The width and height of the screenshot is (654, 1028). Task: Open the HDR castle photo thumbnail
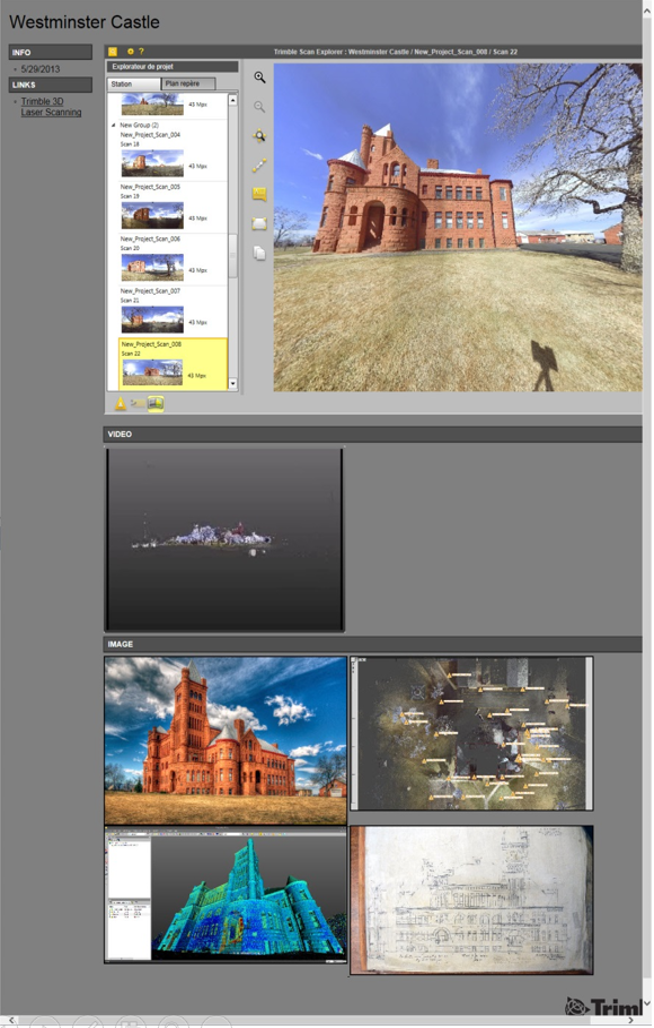[225, 740]
